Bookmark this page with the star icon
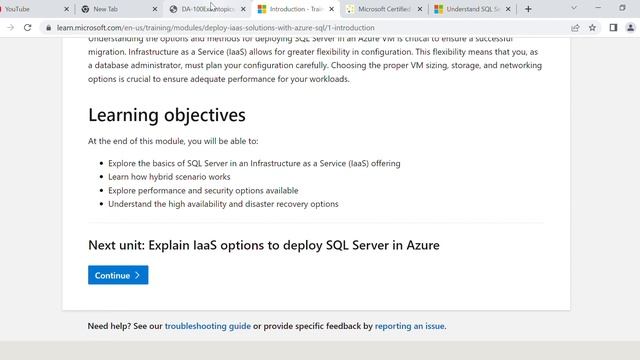The image size is (640, 360). click(592, 28)
